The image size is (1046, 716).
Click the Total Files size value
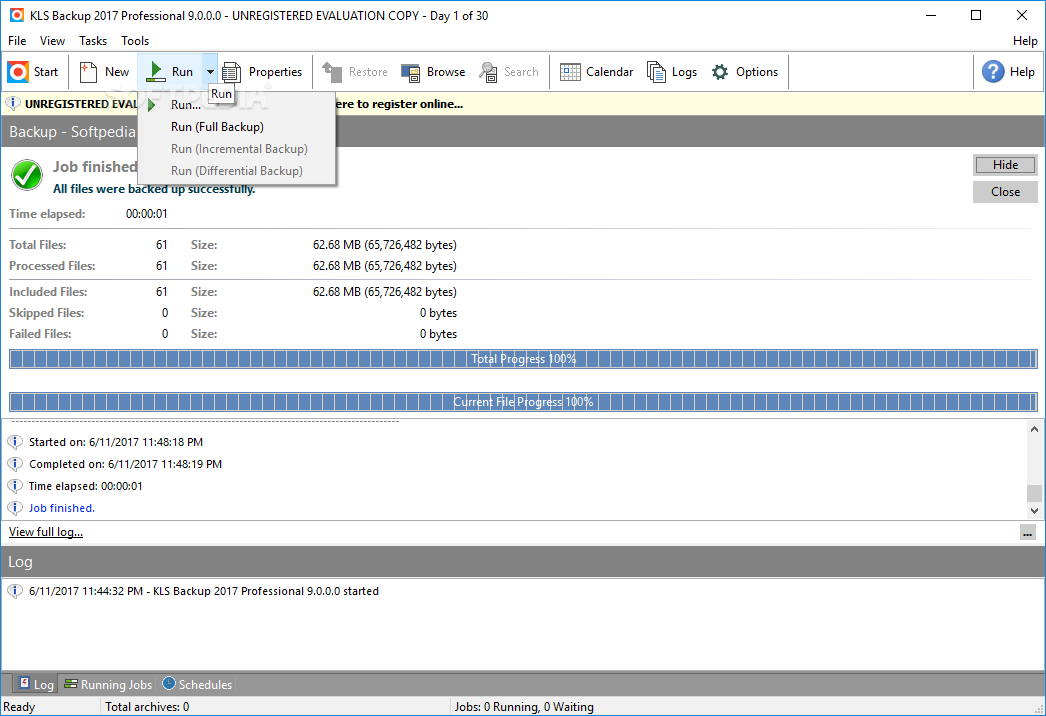[x=385, y=245]
